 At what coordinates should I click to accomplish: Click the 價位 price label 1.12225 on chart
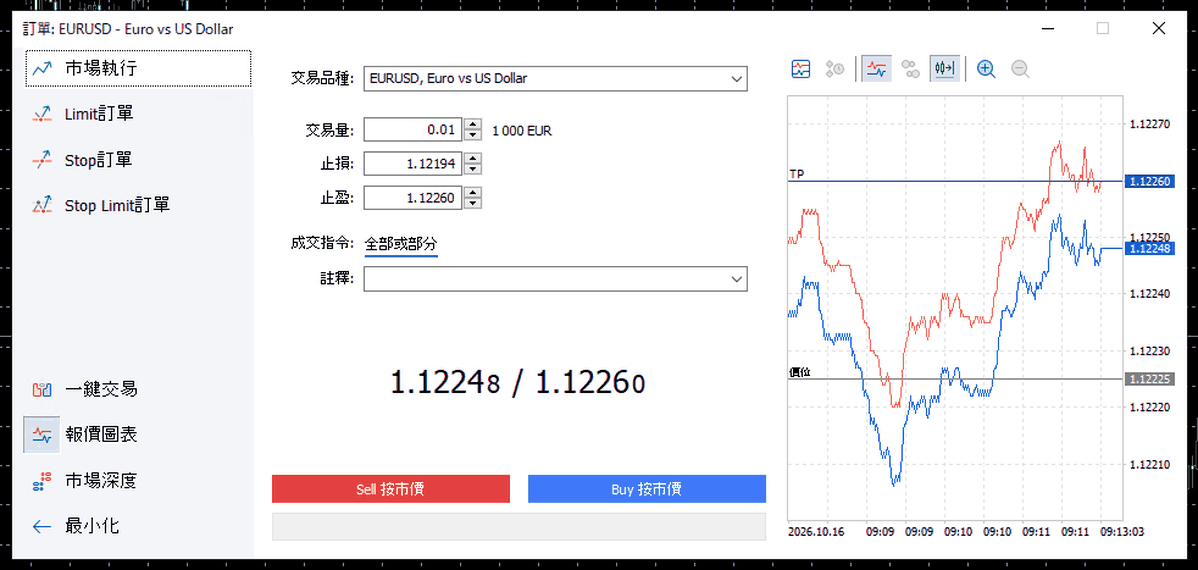tap(1151, 379)
